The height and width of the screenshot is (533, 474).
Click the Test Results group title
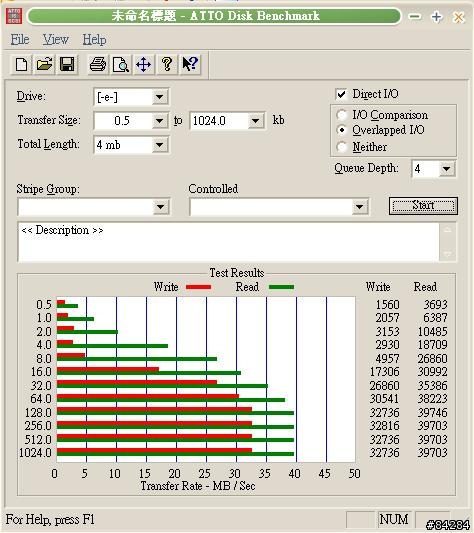pyautogui.click(x=237, y=273)
